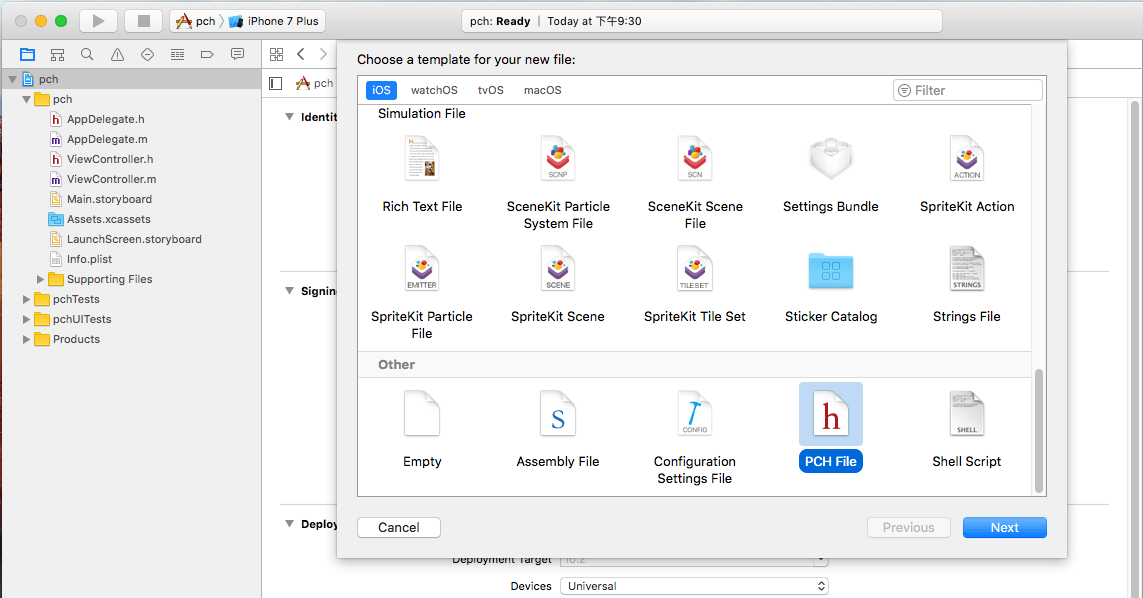This screenshot has height=598, width=1143.
Task: Click the template list vertical scrollbar
Action: [x=1039, y=430]
